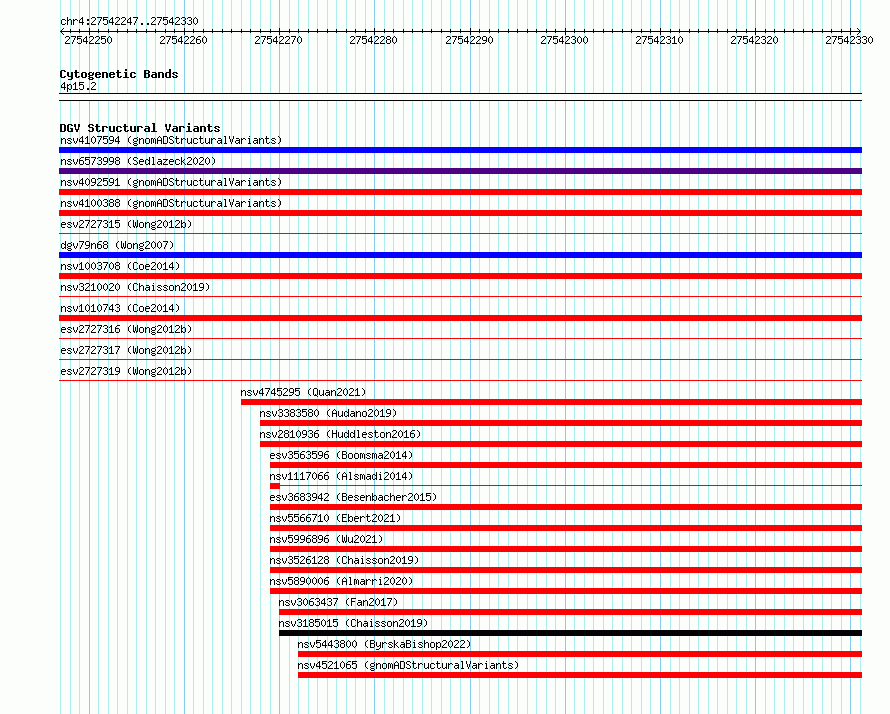This screenshot has height=714, width=890.
Task: Click ruler position 27542260
Action: pos(183,40)
